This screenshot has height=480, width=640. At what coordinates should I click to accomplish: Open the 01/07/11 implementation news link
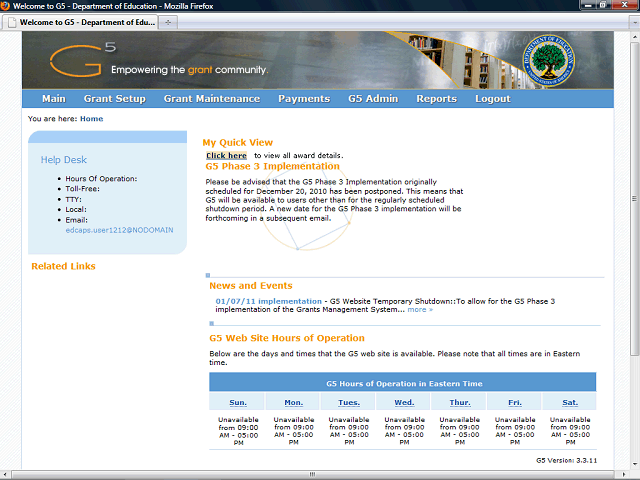268,300
